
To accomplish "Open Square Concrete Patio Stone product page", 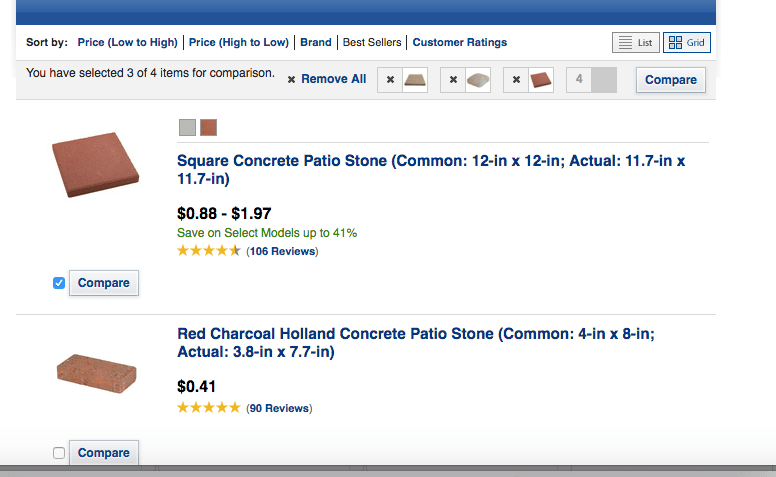I will pyautogui.click(x=431, y=170).
